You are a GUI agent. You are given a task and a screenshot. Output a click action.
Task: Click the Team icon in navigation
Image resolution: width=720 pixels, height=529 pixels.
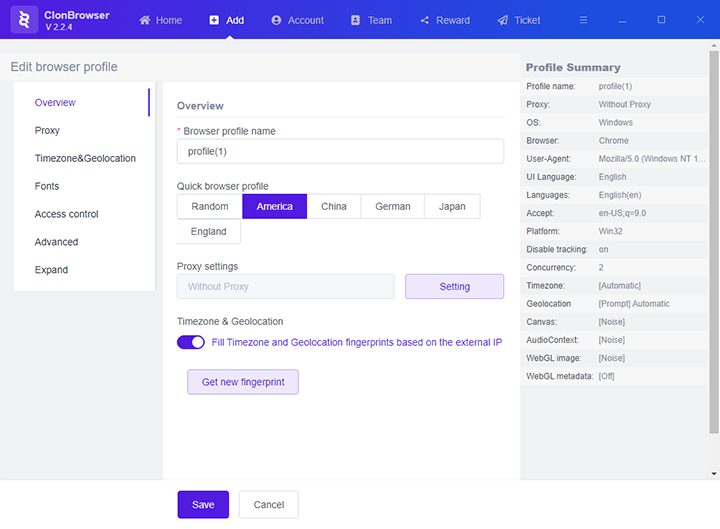355,20
